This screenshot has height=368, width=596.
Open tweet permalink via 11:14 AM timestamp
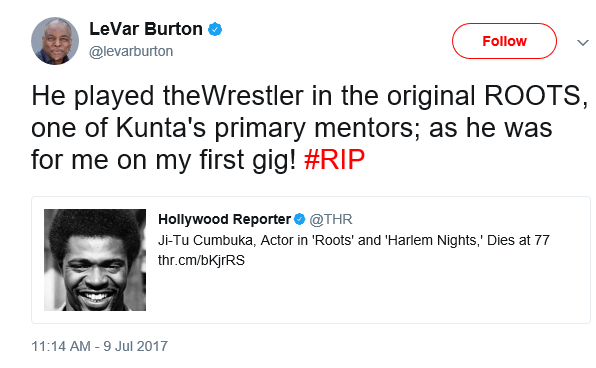coord(61,346)
